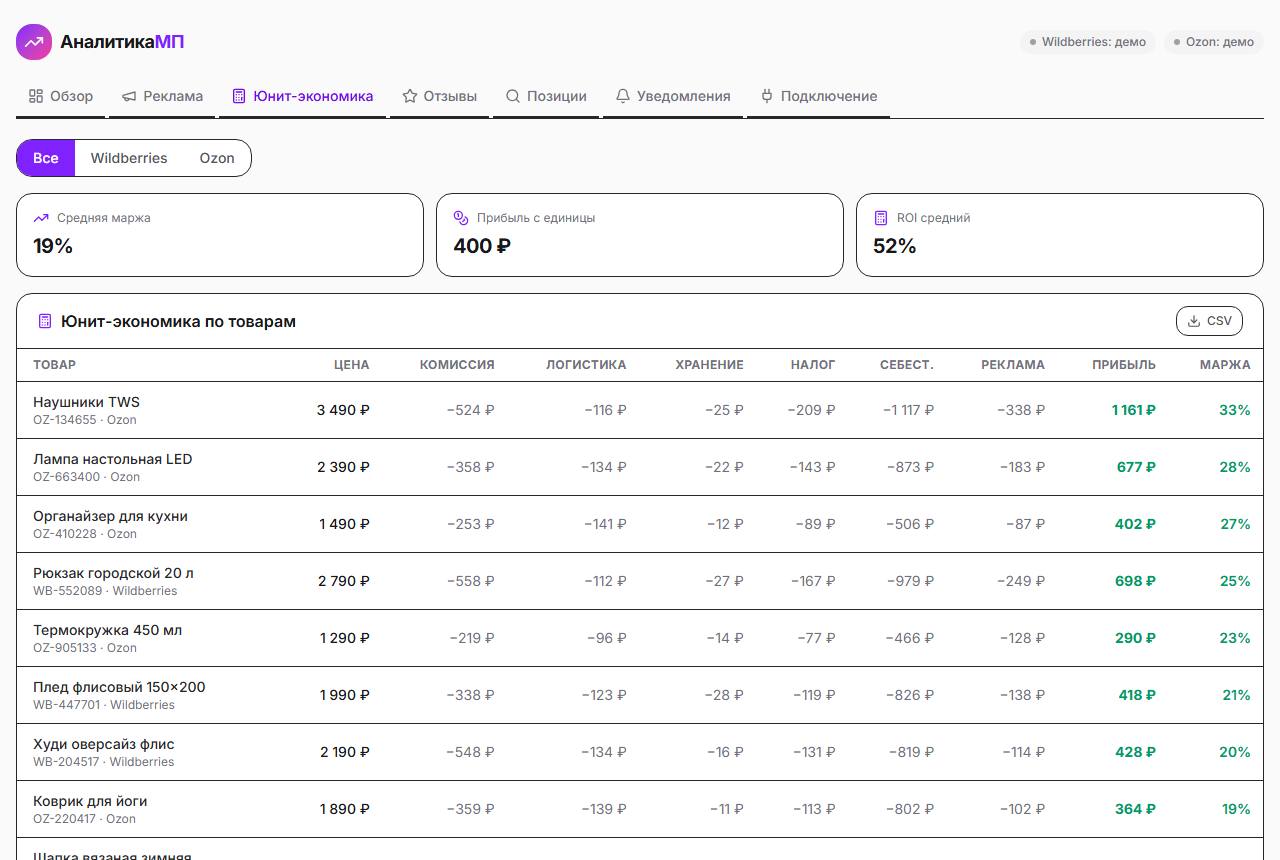Click the 2 190 ₽ price of Худи оверсайз

[345, 752]
